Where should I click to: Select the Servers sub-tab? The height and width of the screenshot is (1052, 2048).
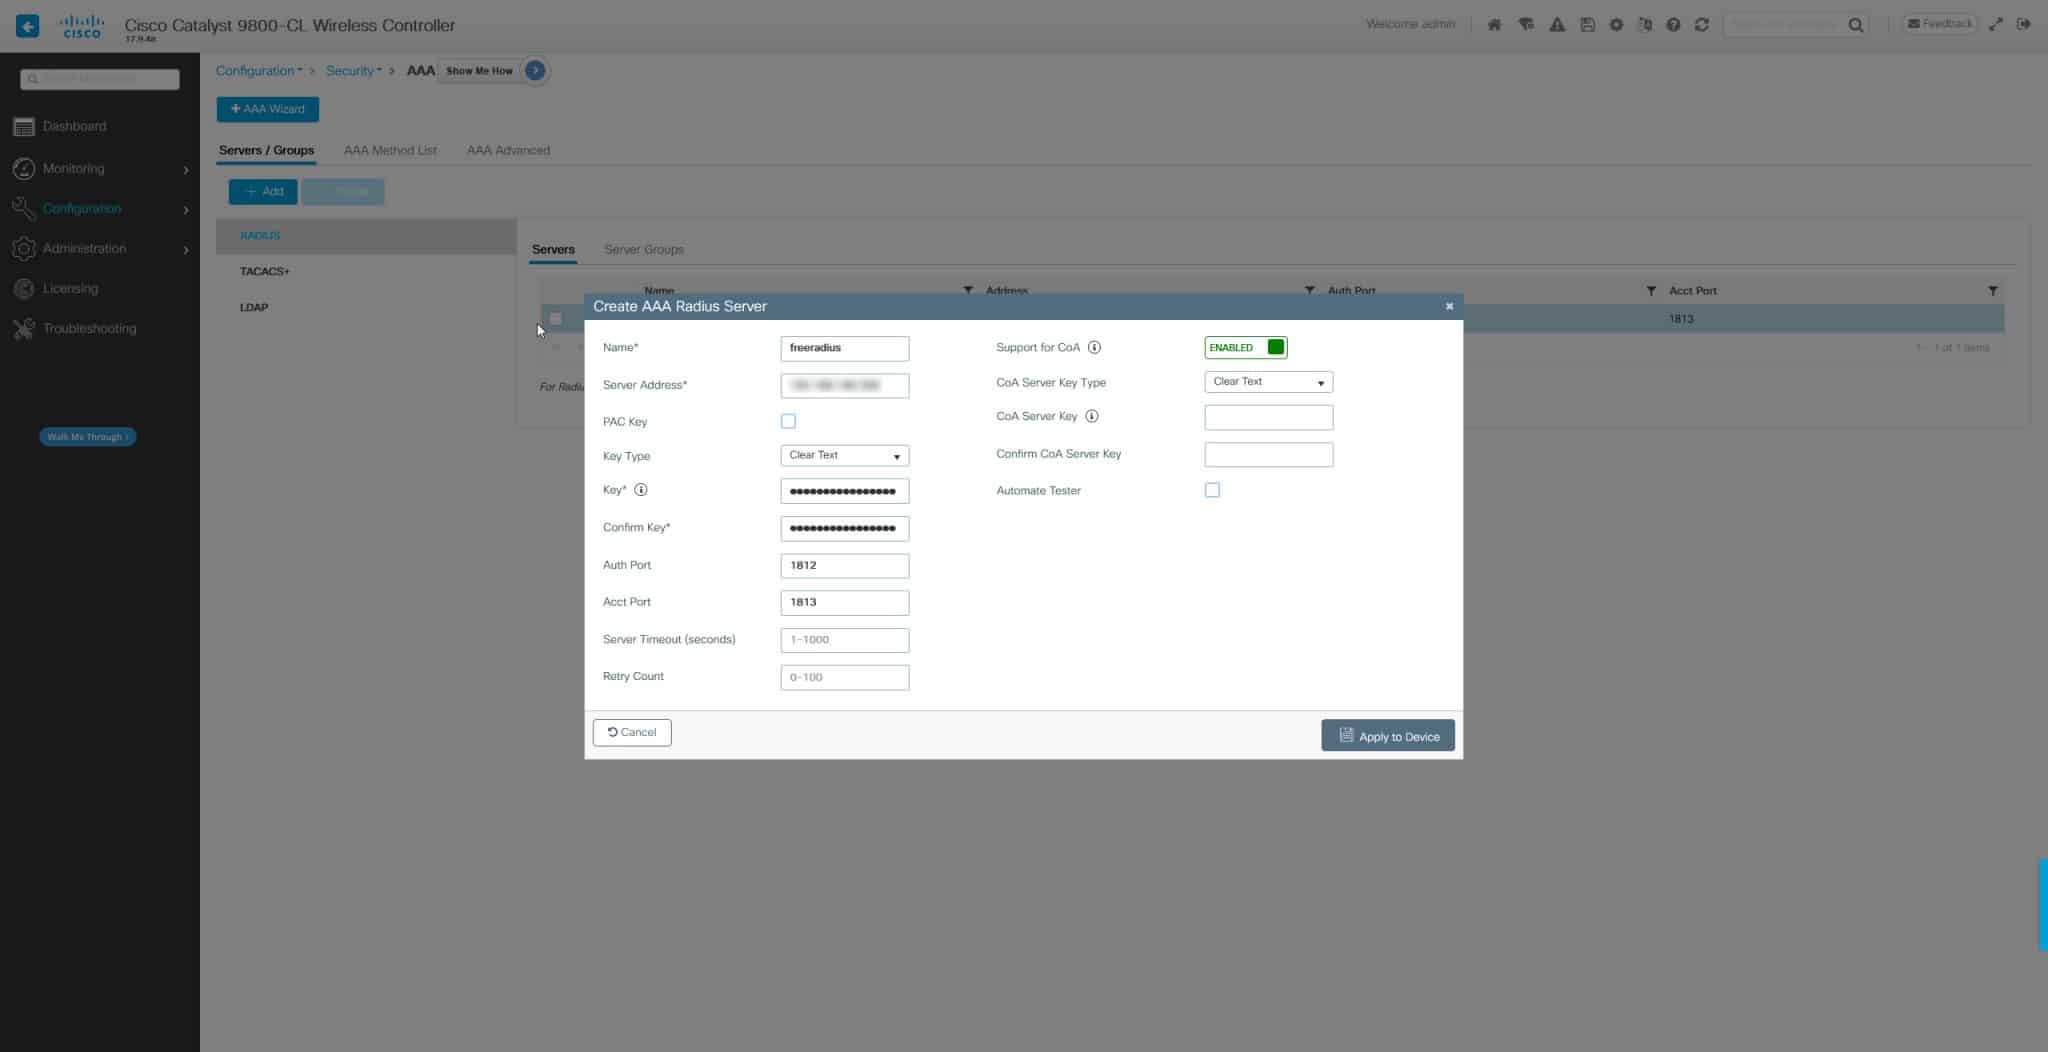pos(553,249)
